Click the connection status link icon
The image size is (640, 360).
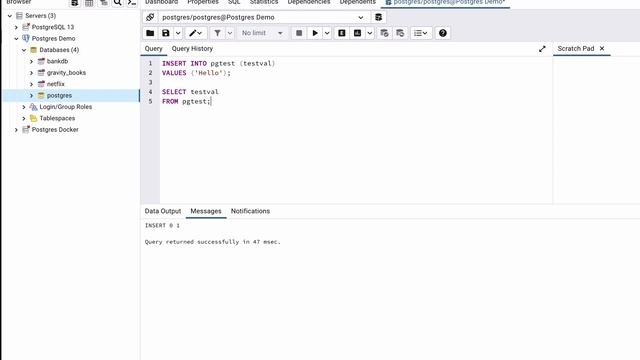[x=150, y=17]
